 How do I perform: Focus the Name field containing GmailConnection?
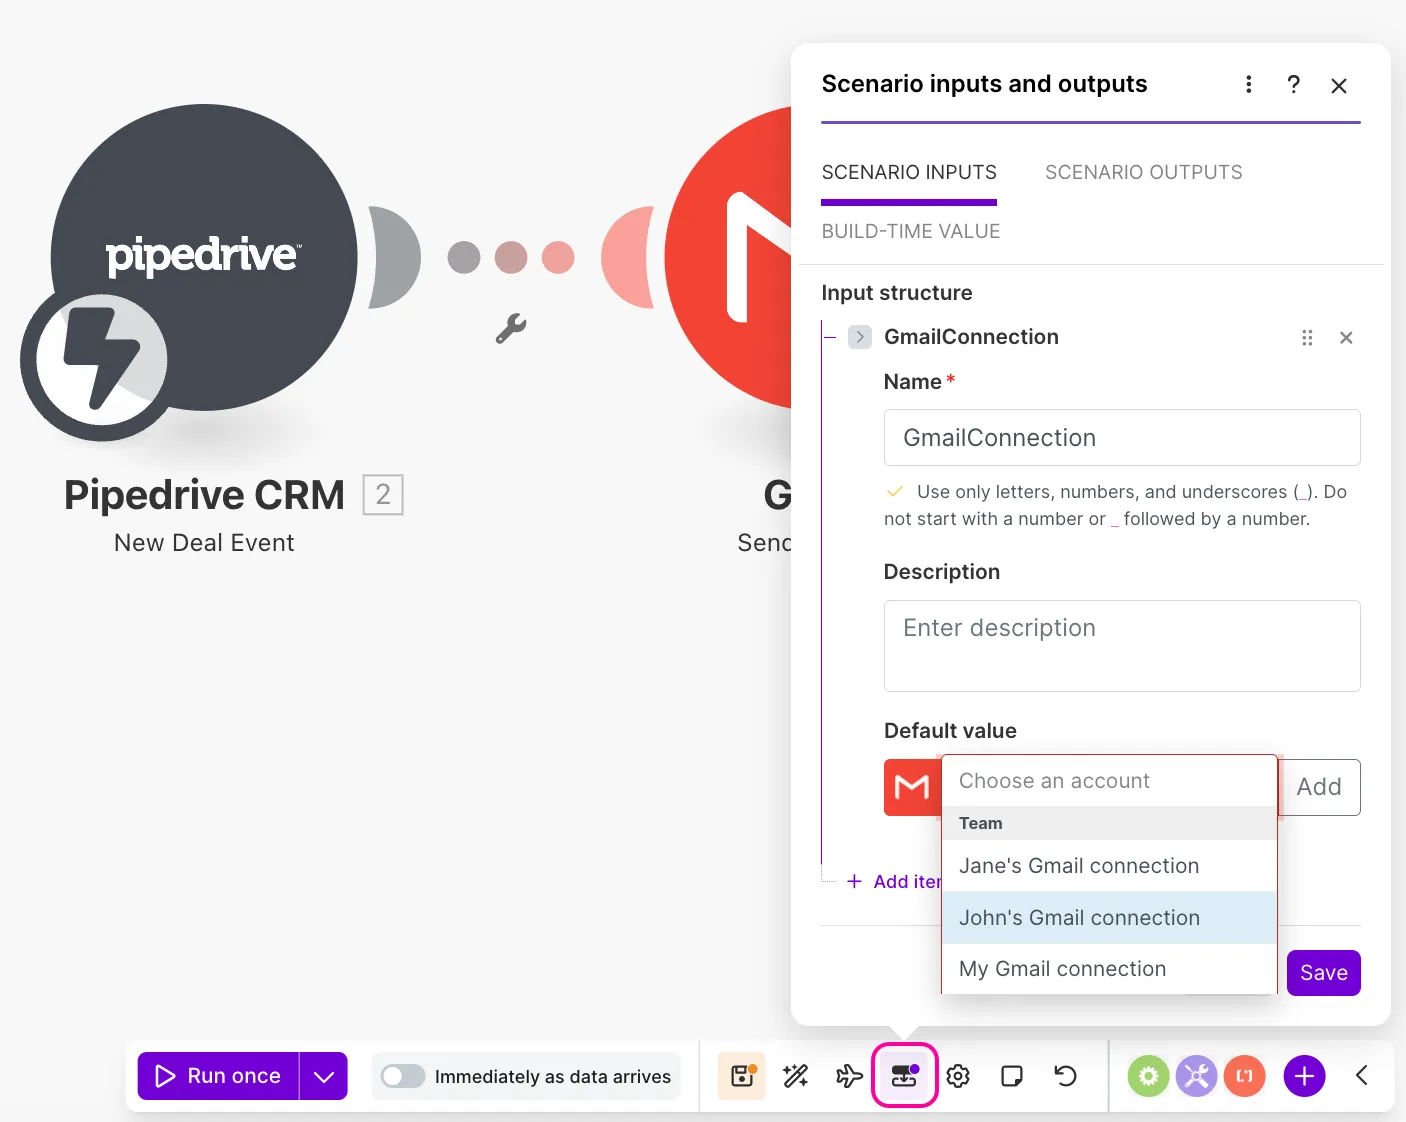[x=1122, y=438]
